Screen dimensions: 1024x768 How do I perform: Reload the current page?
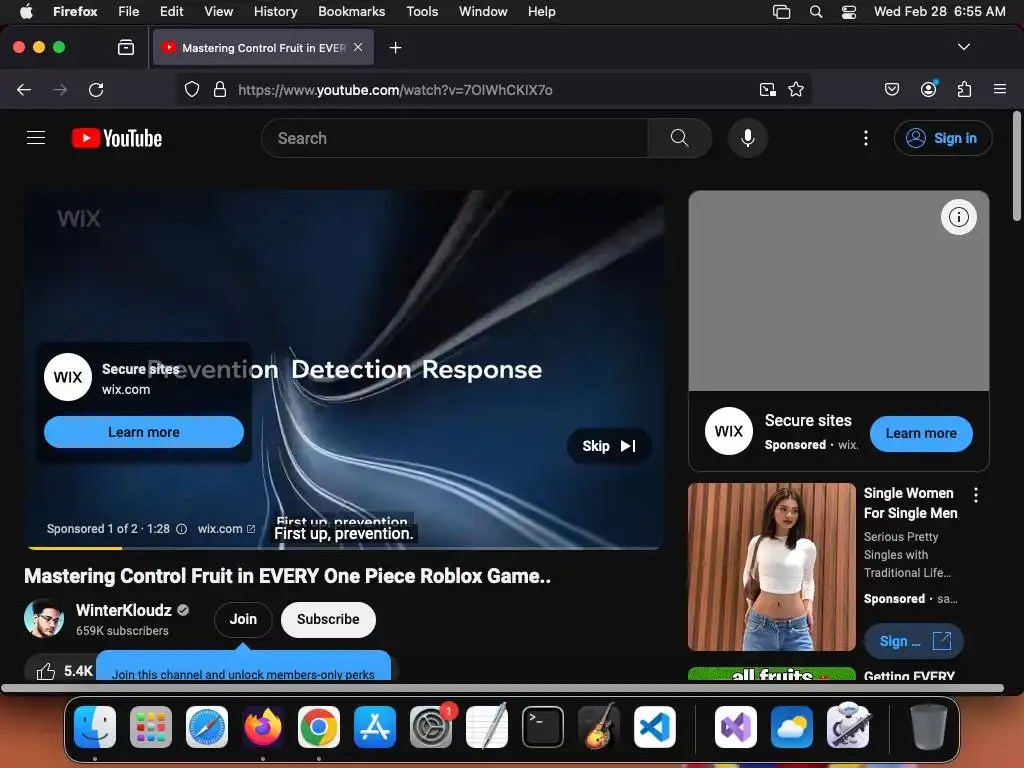(x=96, y=89)
